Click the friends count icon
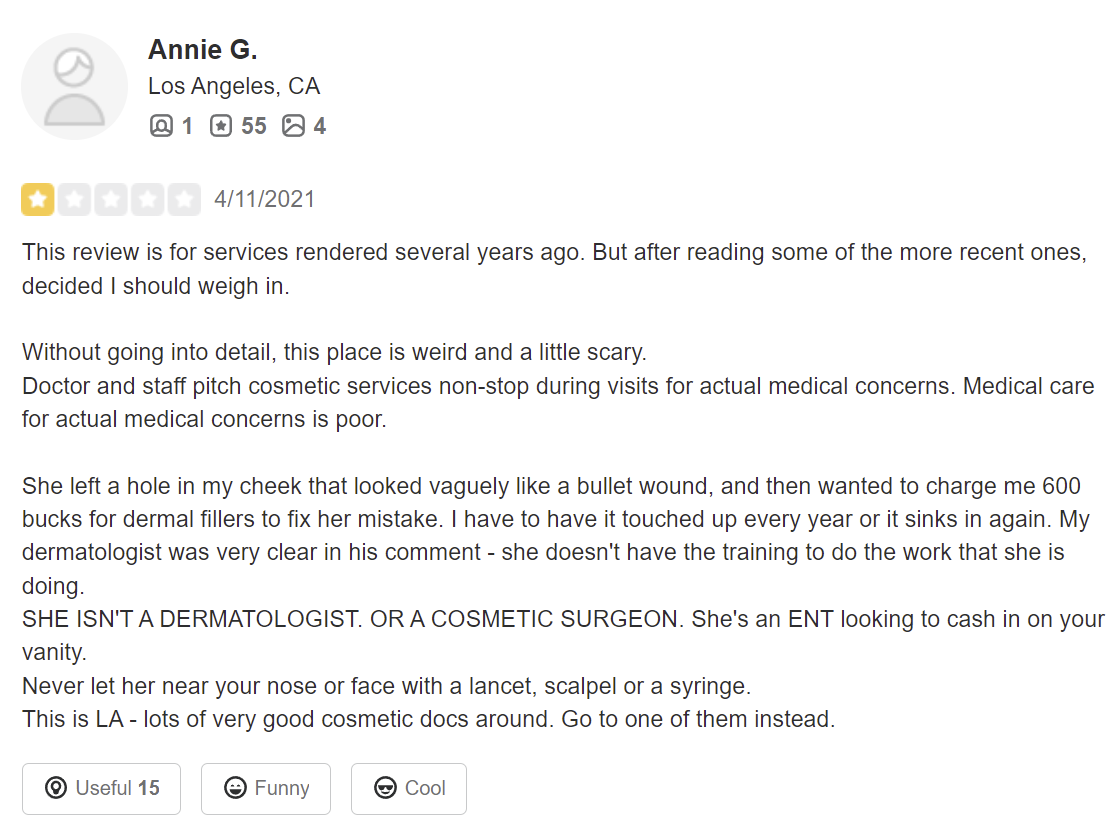This screenshot has width=1113, height=824. (x=161, y=126)
